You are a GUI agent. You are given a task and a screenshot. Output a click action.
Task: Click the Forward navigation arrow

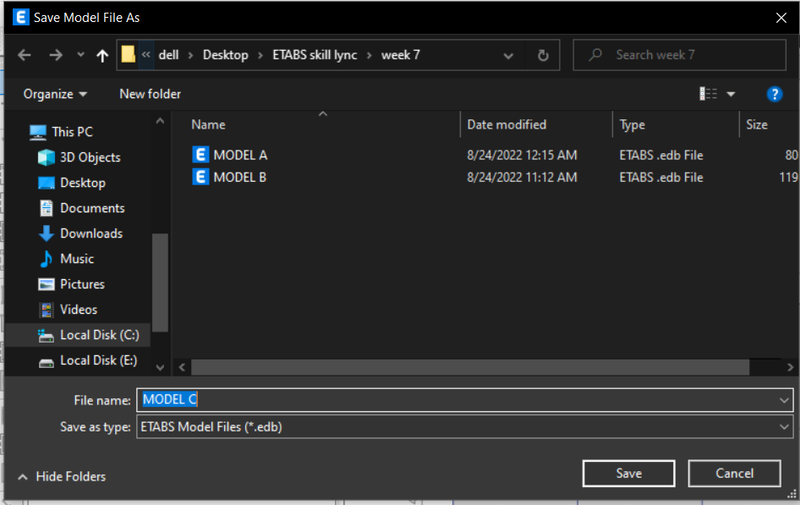click(x=56, y=55)
